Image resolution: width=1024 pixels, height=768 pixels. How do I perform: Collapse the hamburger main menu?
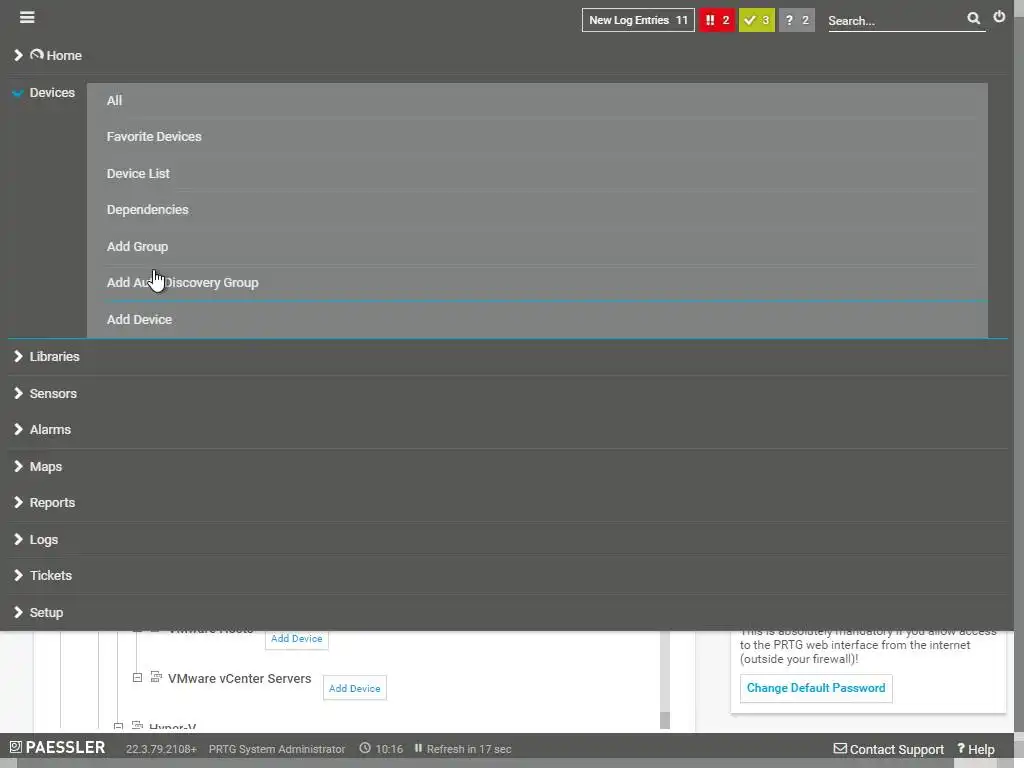tap(27, 17)
